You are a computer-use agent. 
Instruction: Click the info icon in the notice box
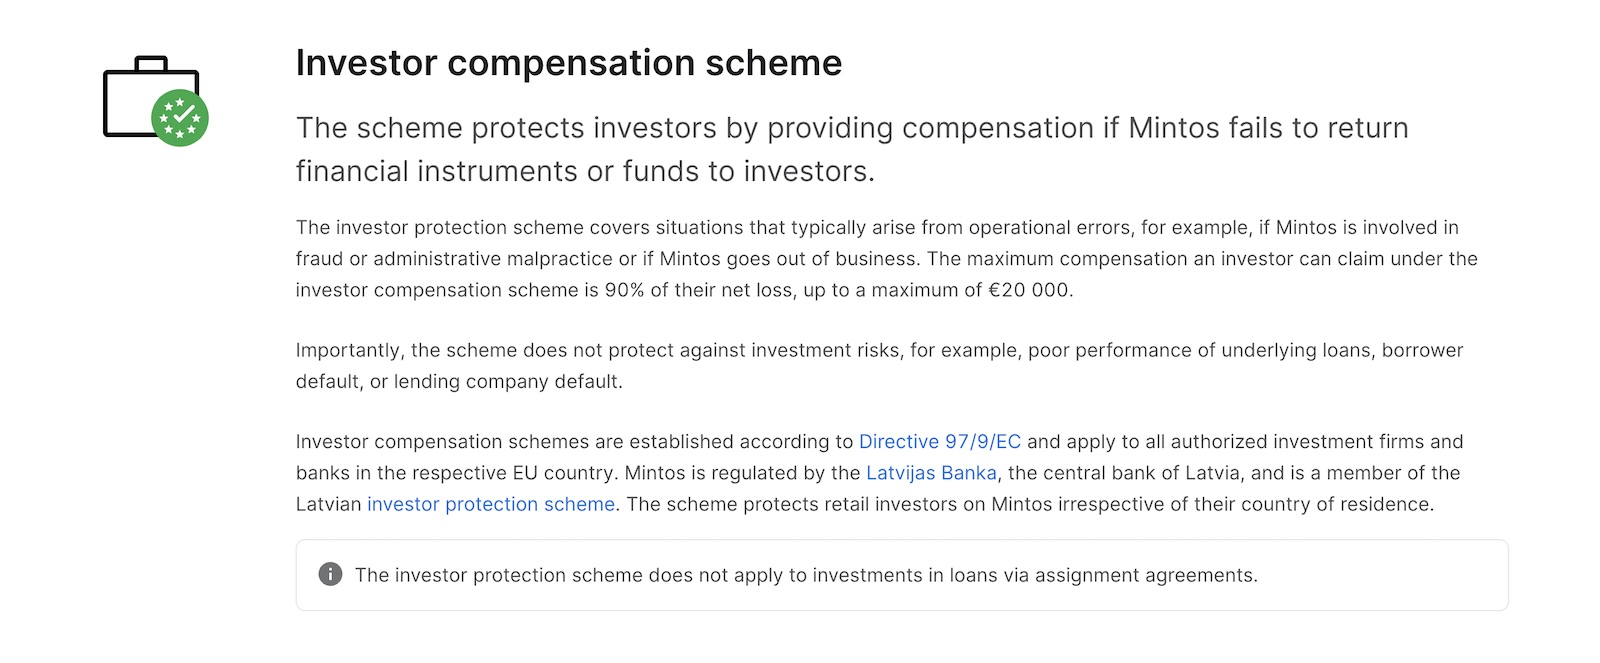[330, 574]
